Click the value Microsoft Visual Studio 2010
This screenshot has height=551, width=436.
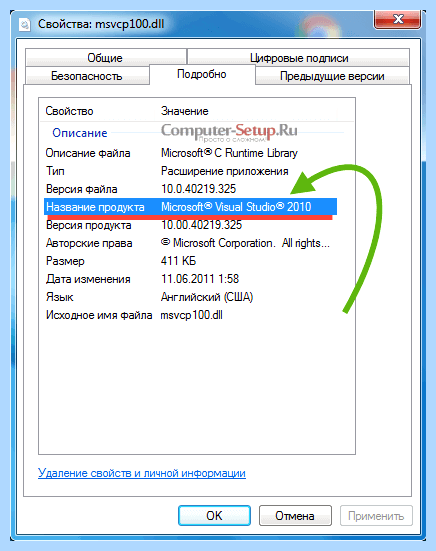(x=236, y=207)
